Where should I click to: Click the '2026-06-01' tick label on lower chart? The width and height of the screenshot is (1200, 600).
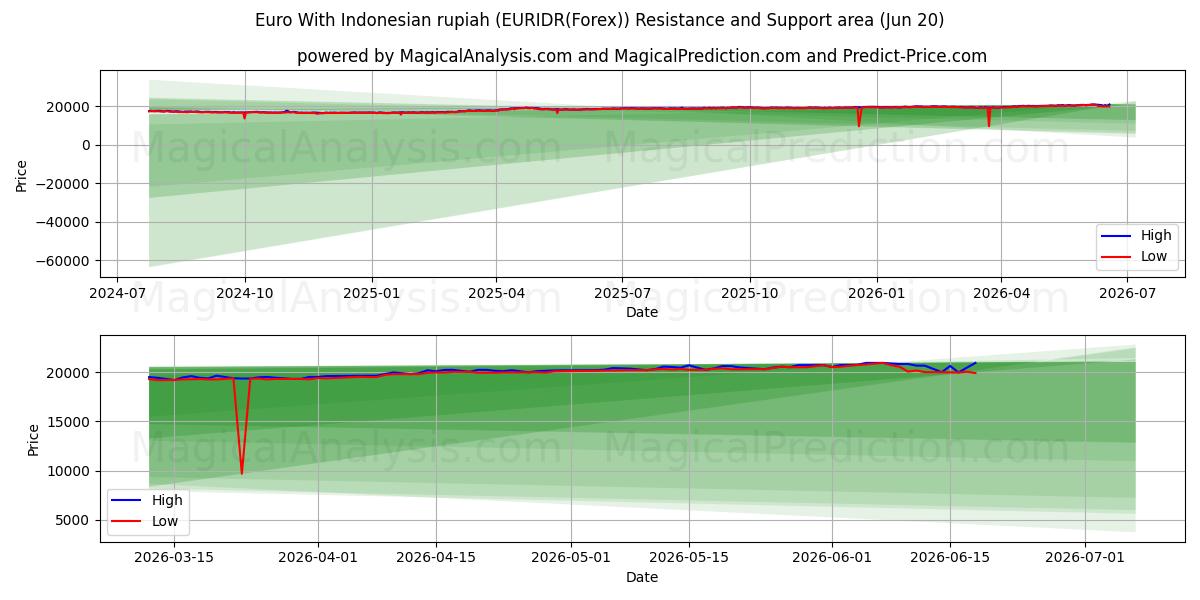(x=832, y=558)
